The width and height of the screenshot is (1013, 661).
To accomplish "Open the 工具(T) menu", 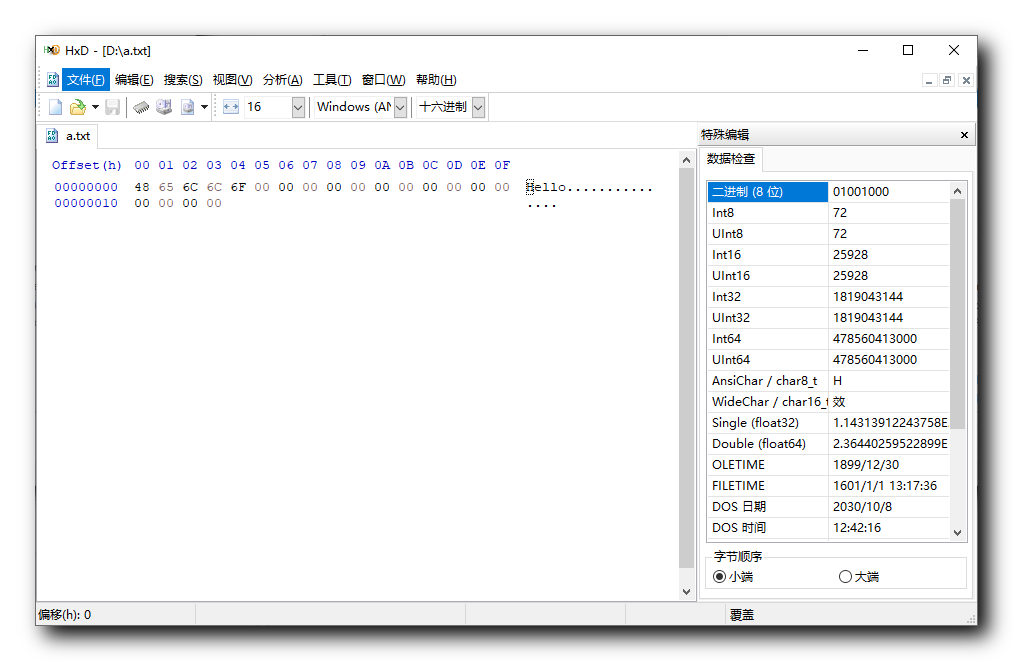I will 332,79.
